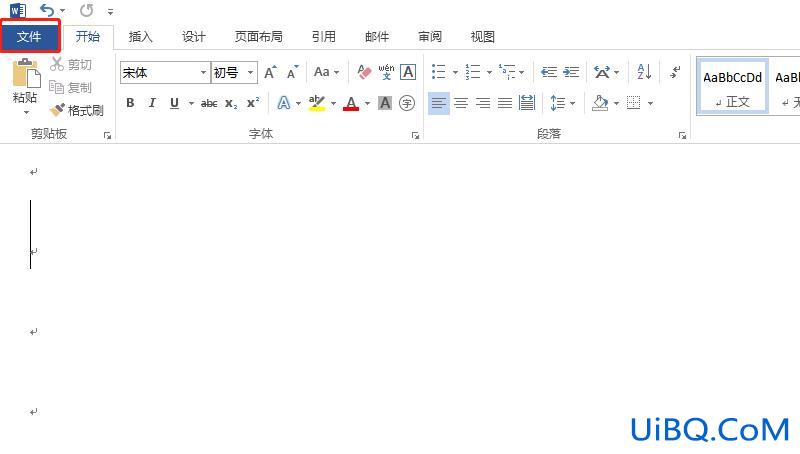Viewport: 800px width, 454px height.
Task: Click the Line Spacing icon
Action: coord(558,103)
